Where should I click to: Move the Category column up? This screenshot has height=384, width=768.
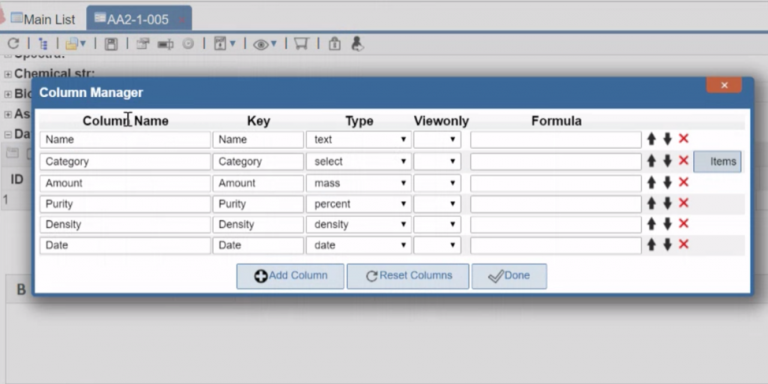point(651,161)
